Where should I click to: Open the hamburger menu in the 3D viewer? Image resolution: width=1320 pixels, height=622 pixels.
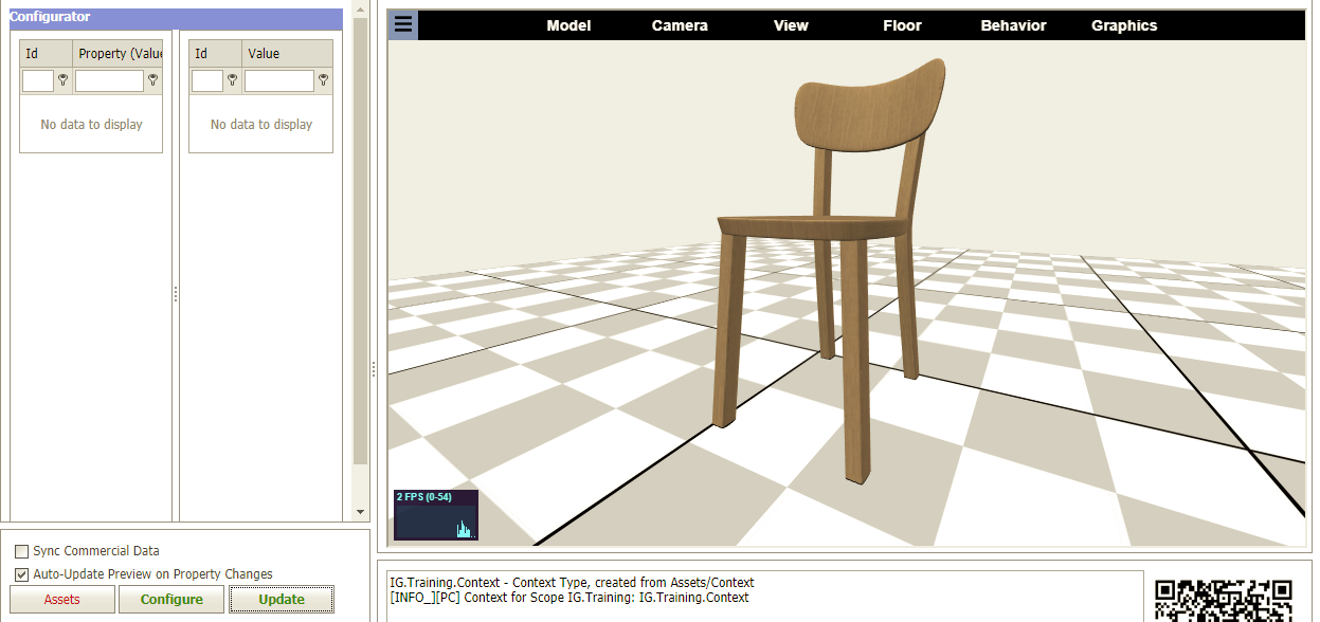[403, 25]
